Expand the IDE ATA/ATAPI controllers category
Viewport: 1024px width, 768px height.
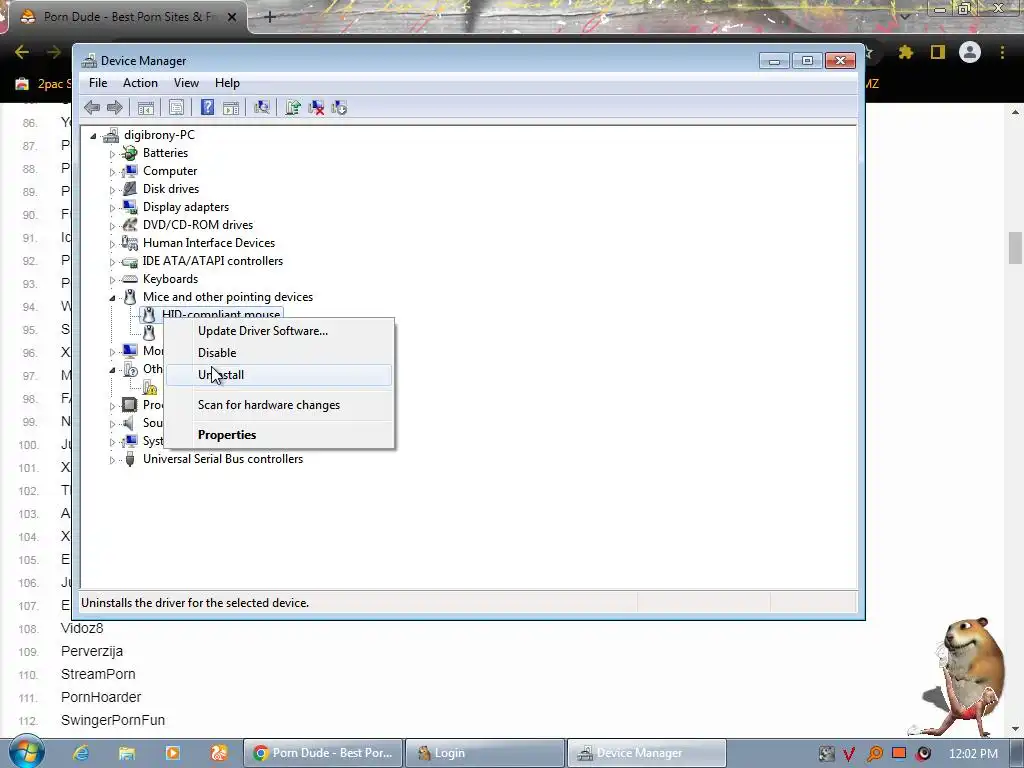112,262
